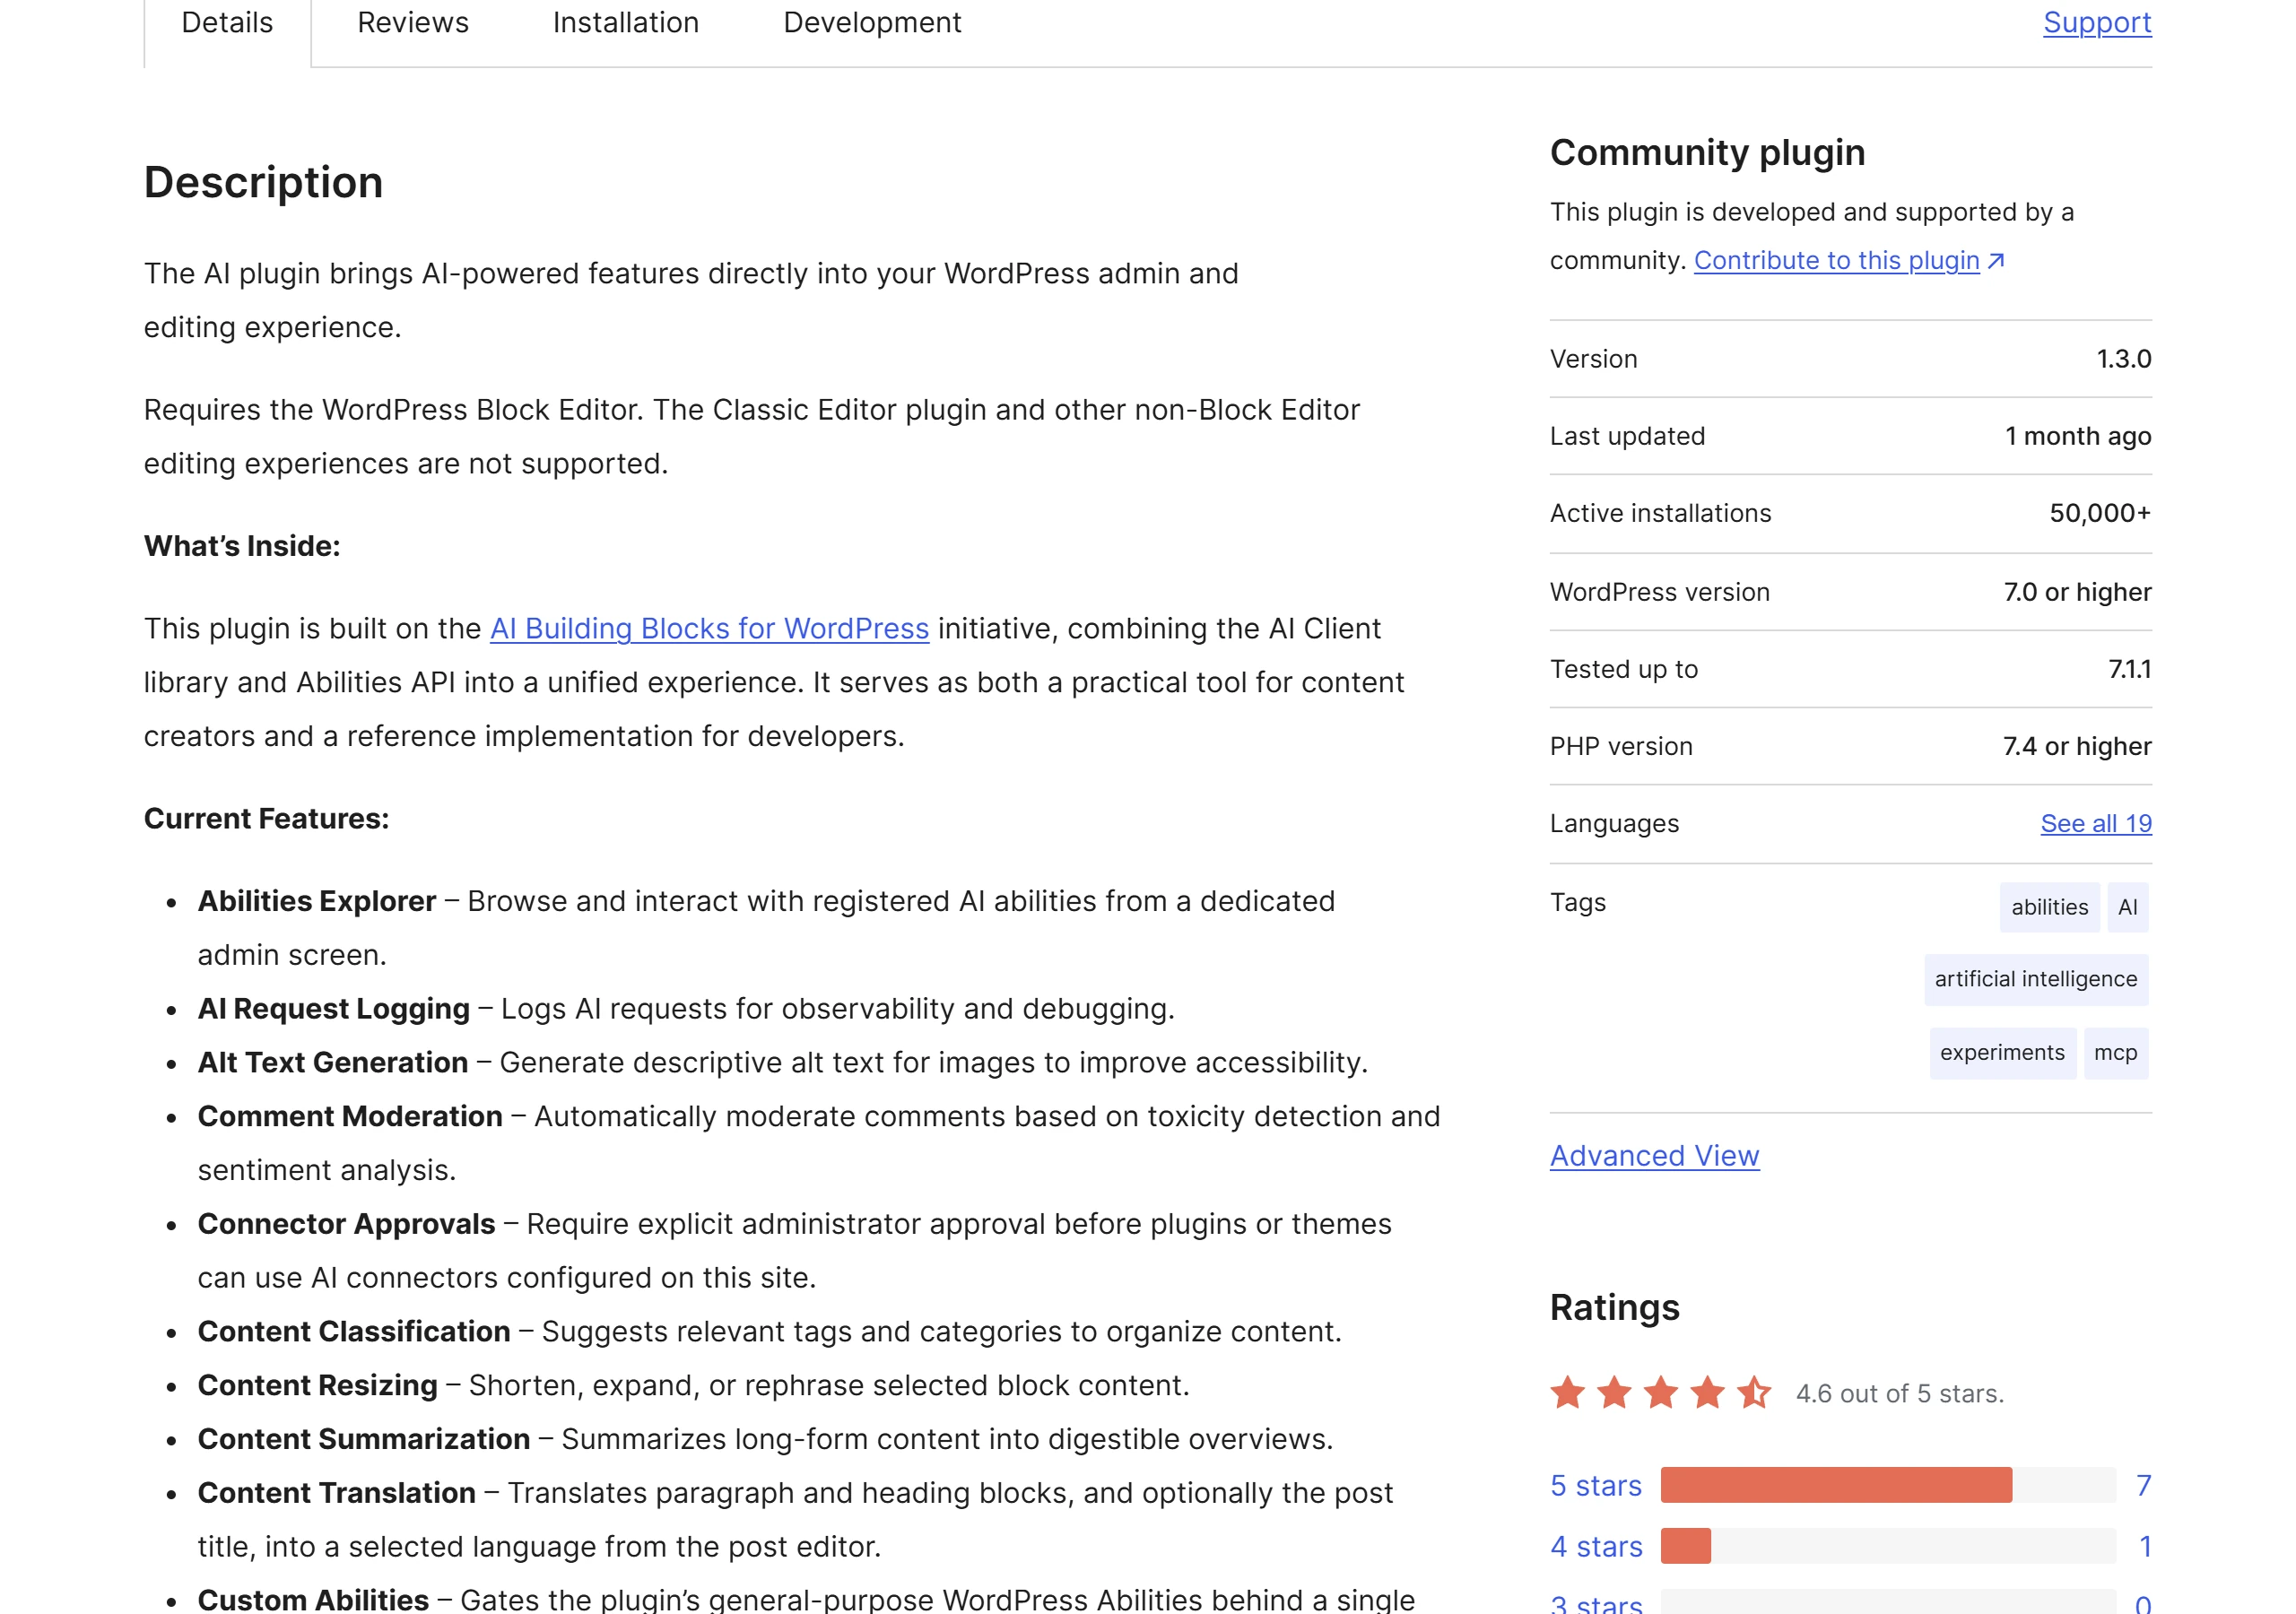
Task: Click the 4 stars review count 1
Action: tap(2145, 1547)
